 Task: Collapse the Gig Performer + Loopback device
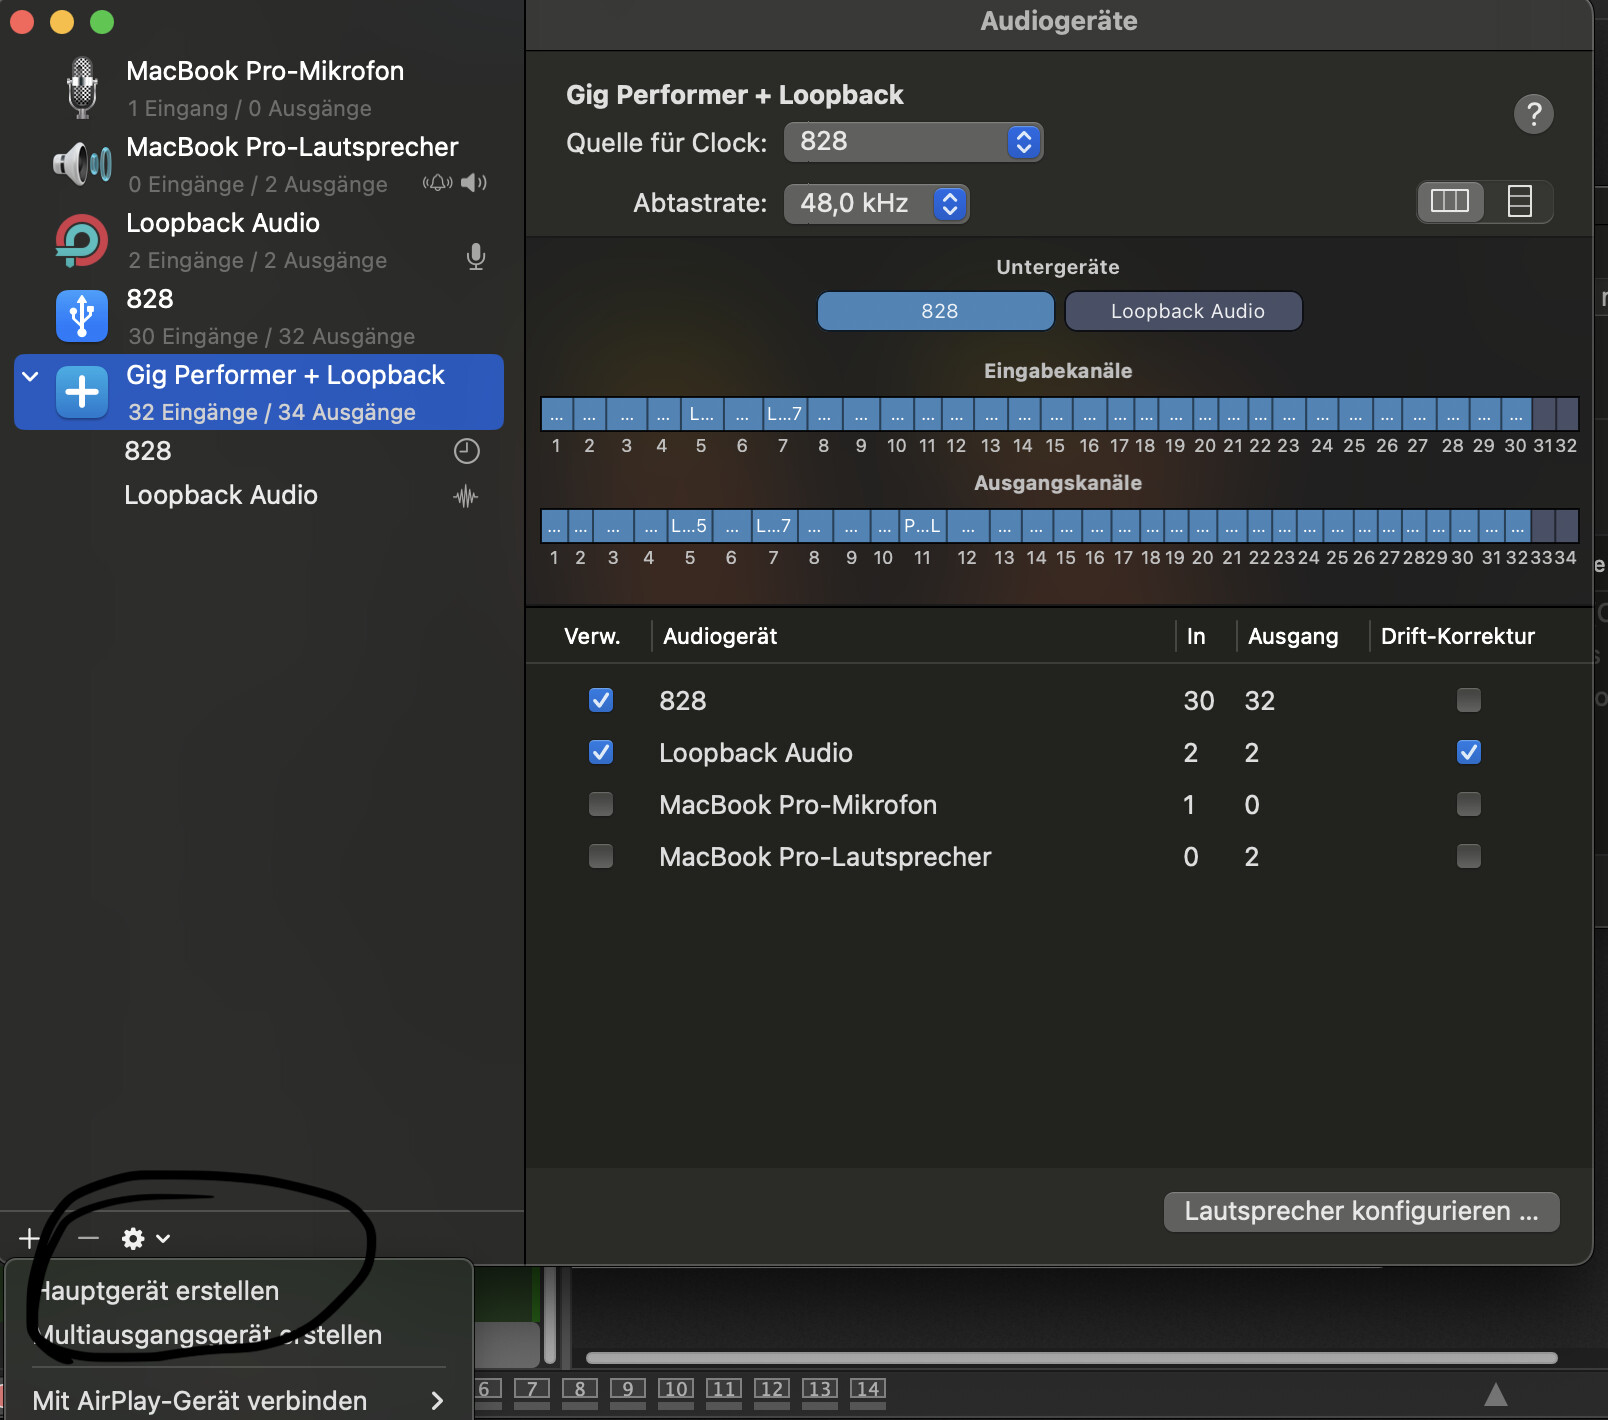31,377
